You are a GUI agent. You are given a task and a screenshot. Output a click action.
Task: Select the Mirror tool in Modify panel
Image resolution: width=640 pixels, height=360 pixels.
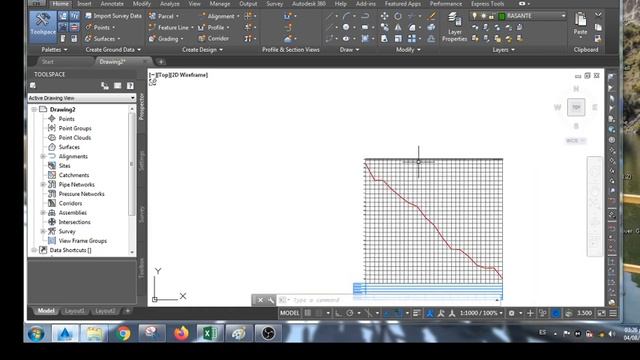point(398,27)
